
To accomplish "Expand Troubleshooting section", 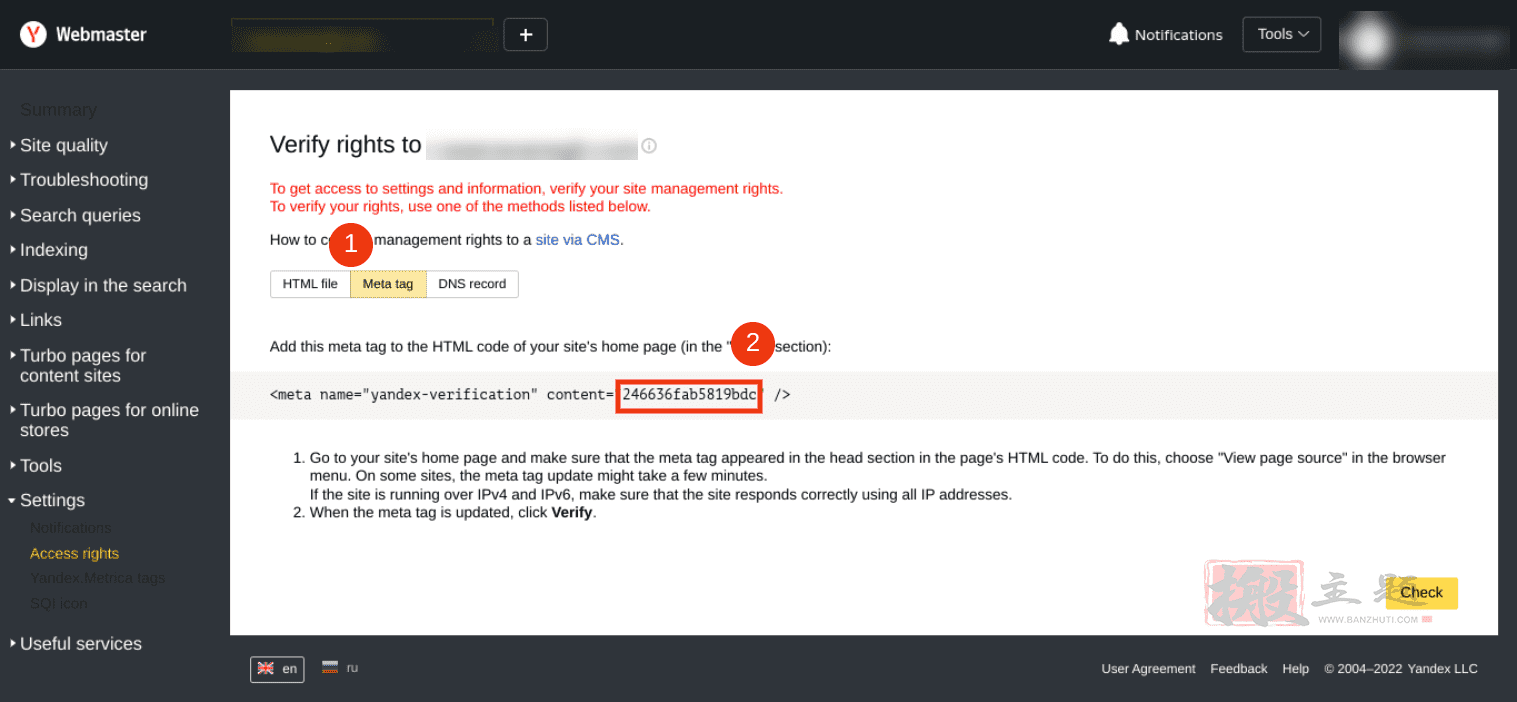I will [84, 180].
